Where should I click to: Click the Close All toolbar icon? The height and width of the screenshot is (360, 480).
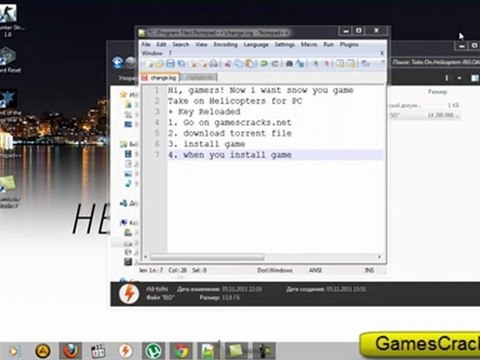204,63
